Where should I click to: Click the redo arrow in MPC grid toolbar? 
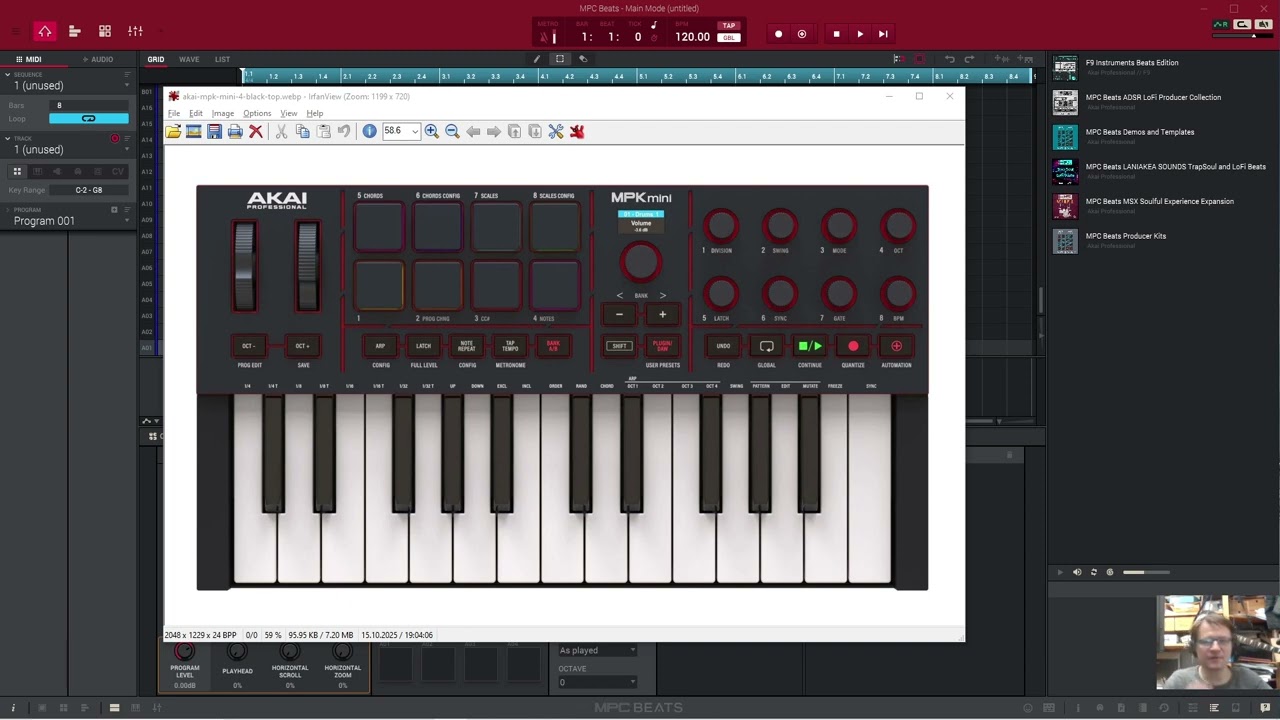coord(969,59)
